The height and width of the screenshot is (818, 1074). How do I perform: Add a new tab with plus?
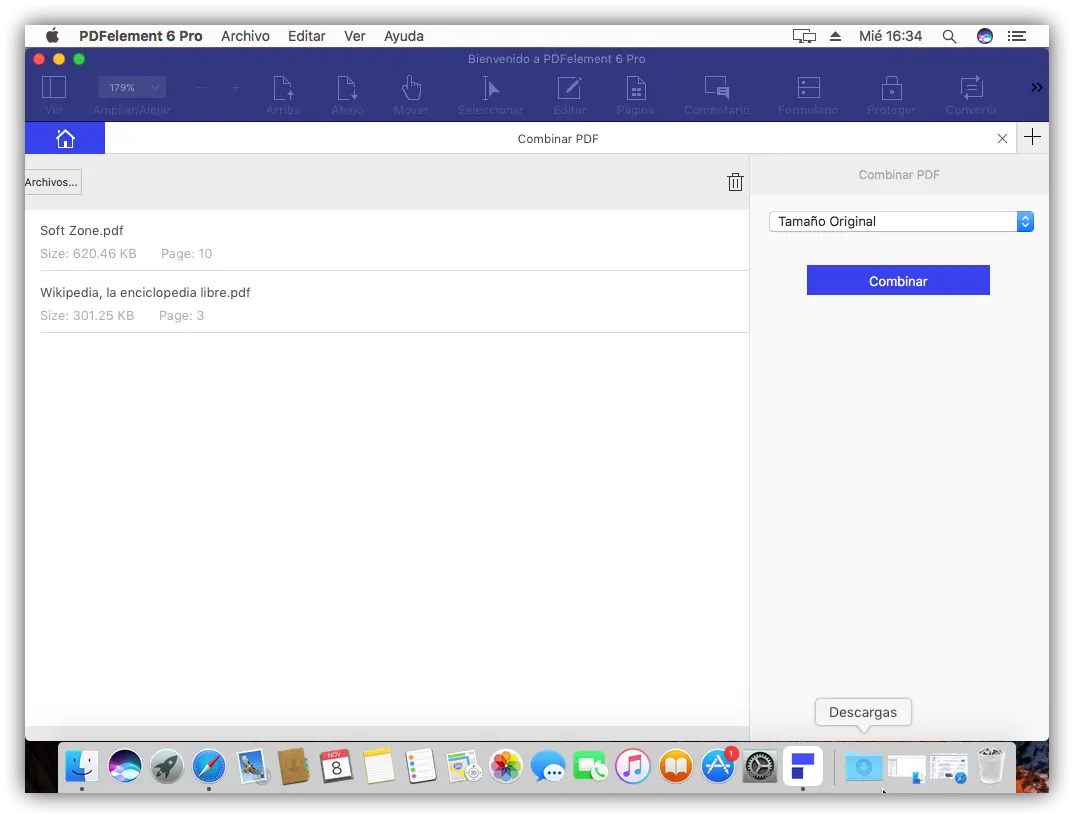click(1032, 137)
